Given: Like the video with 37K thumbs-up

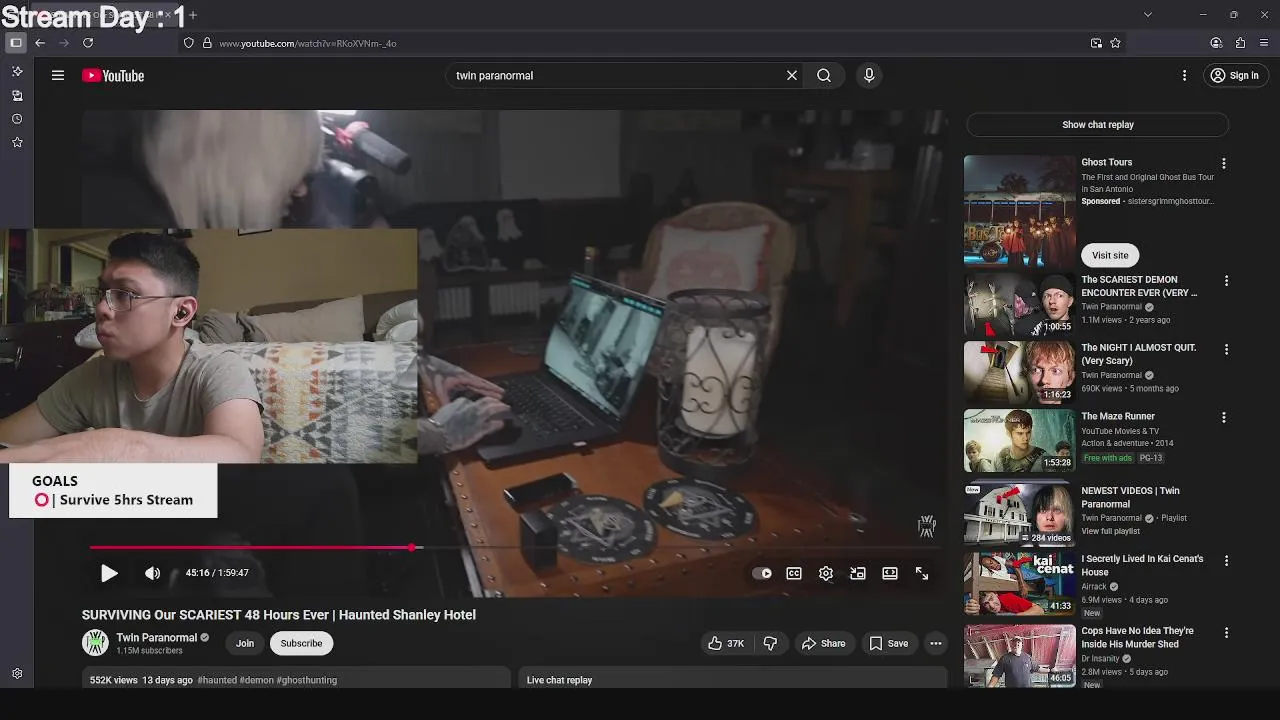Looking at the screenshot, I should pyautogui.click(x=726, y=643).
